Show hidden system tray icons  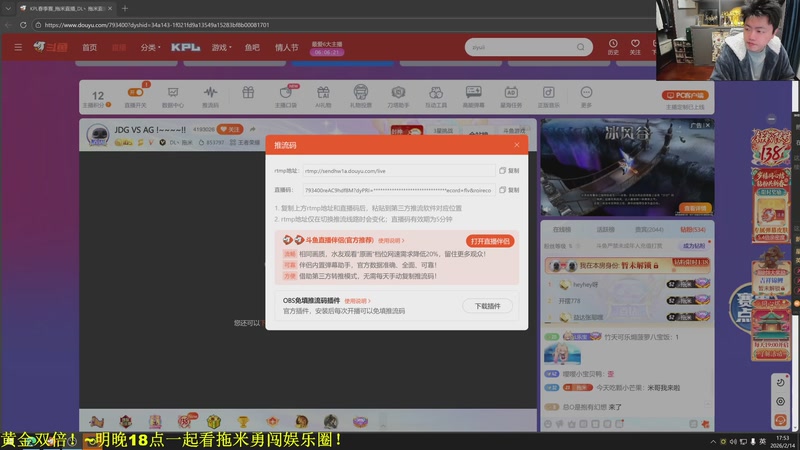(713, 442)
